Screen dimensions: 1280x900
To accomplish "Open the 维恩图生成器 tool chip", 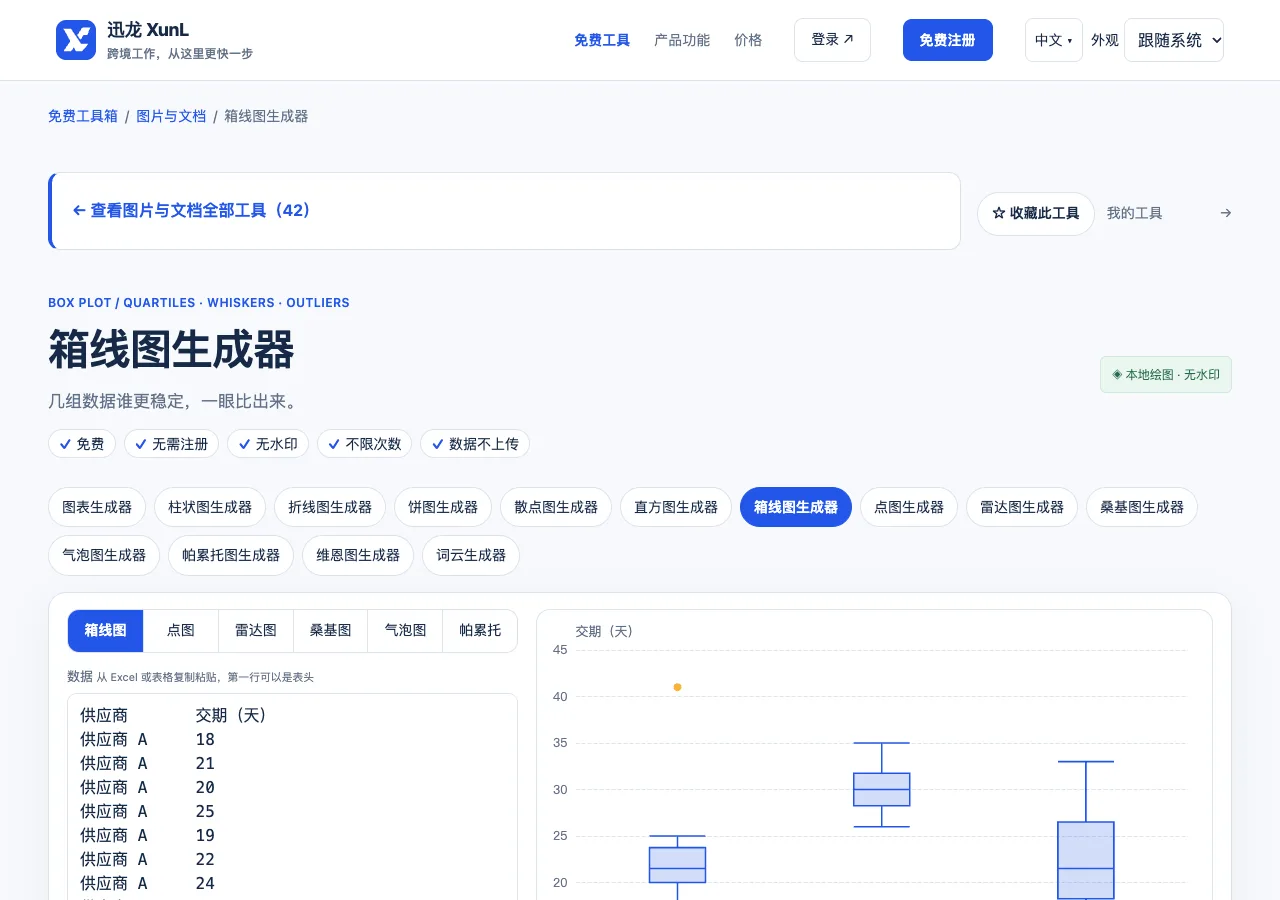I will 358,555.
